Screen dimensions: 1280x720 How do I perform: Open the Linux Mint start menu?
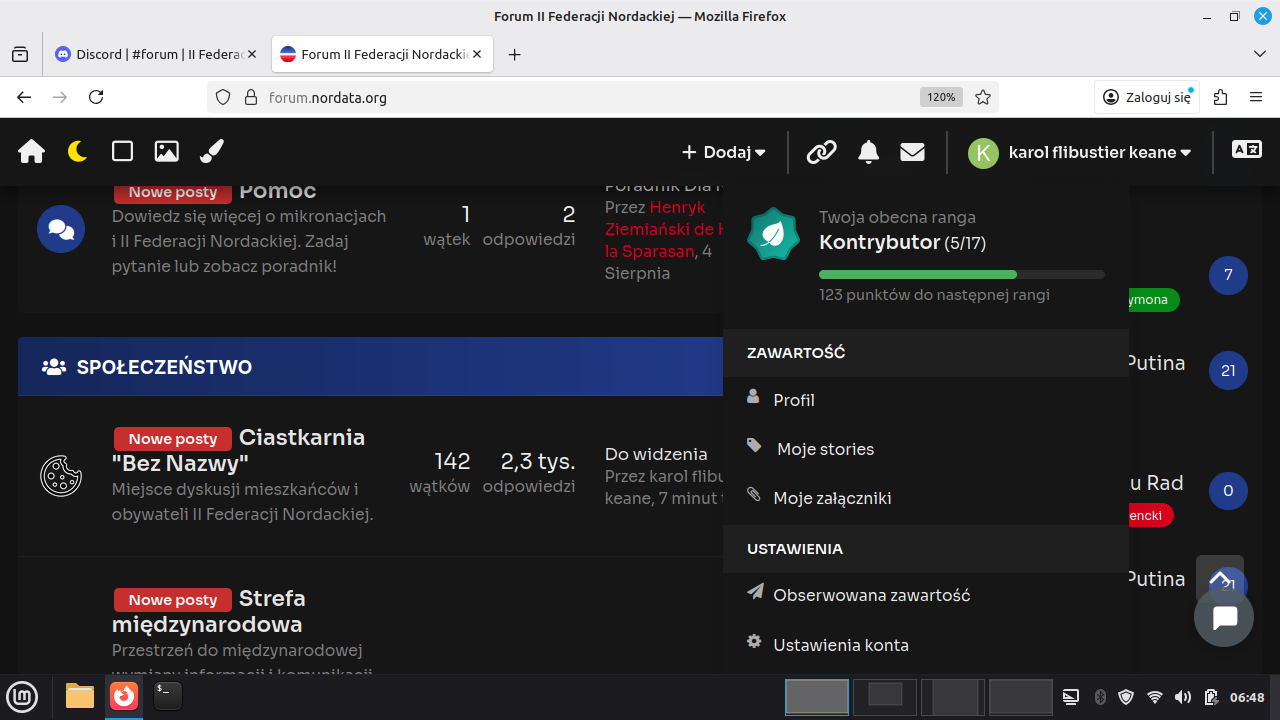click(x=22, y=696)
